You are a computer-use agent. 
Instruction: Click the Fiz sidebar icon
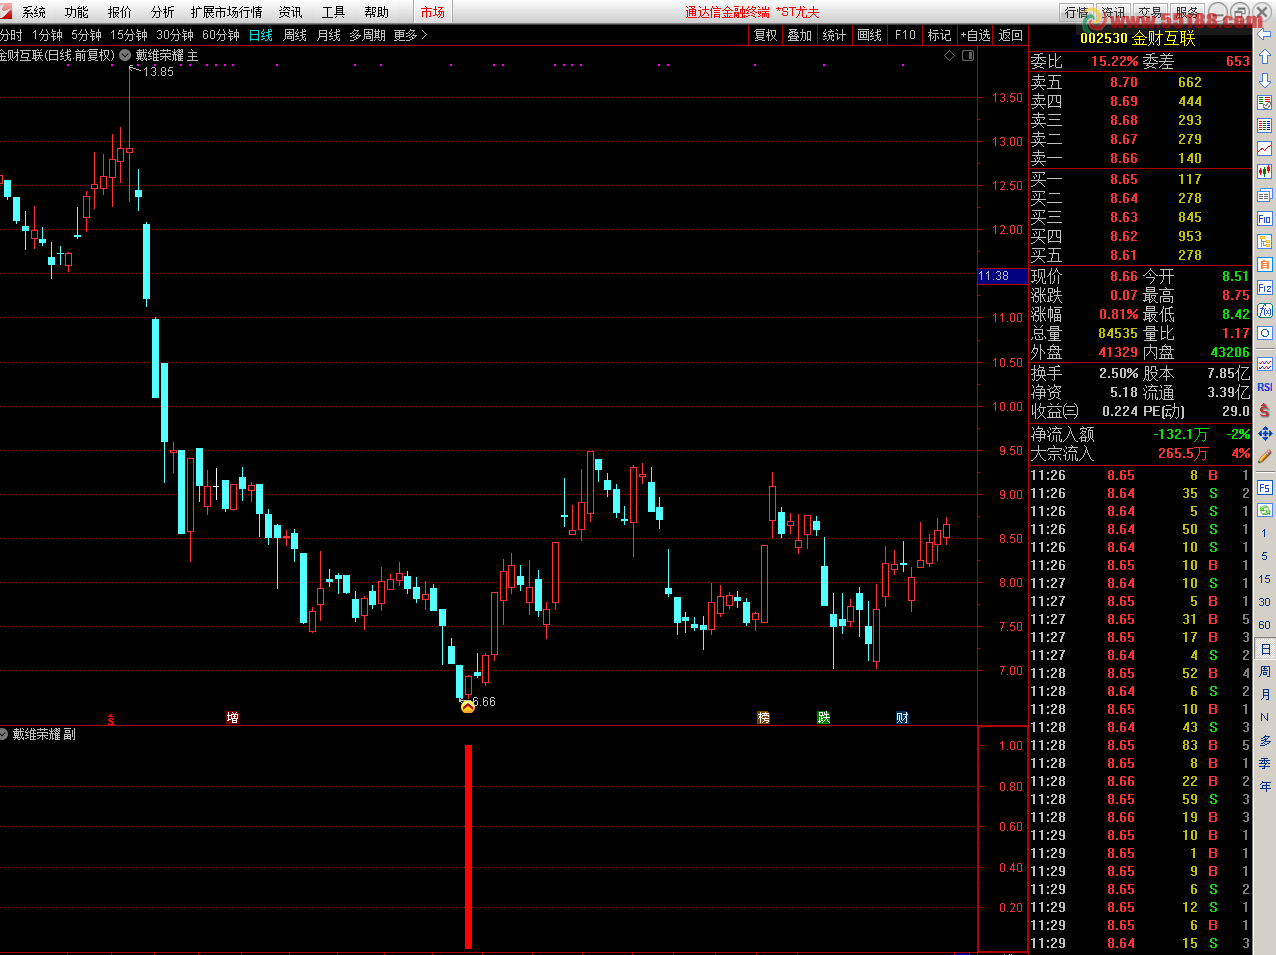1265,287
